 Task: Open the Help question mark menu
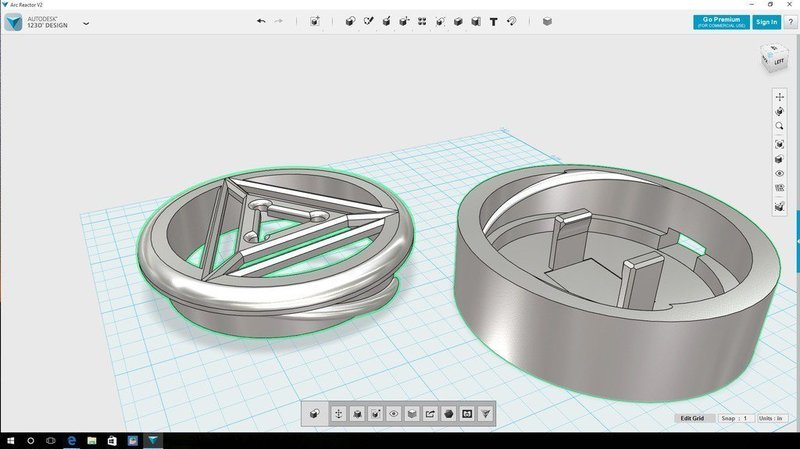[790, 22]
